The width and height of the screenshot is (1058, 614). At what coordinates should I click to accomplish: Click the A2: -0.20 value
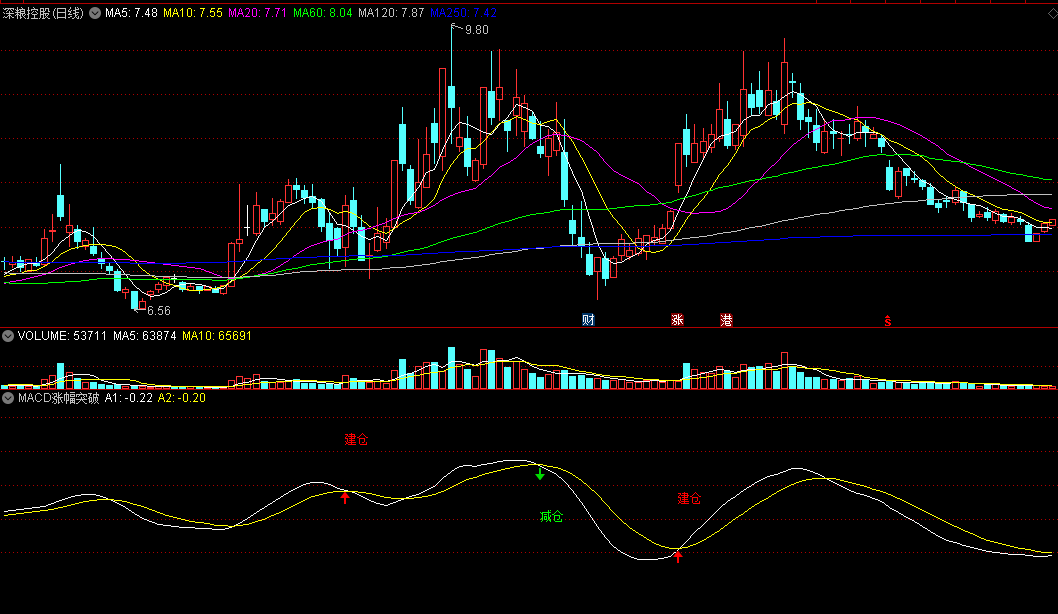pos(182,398)
